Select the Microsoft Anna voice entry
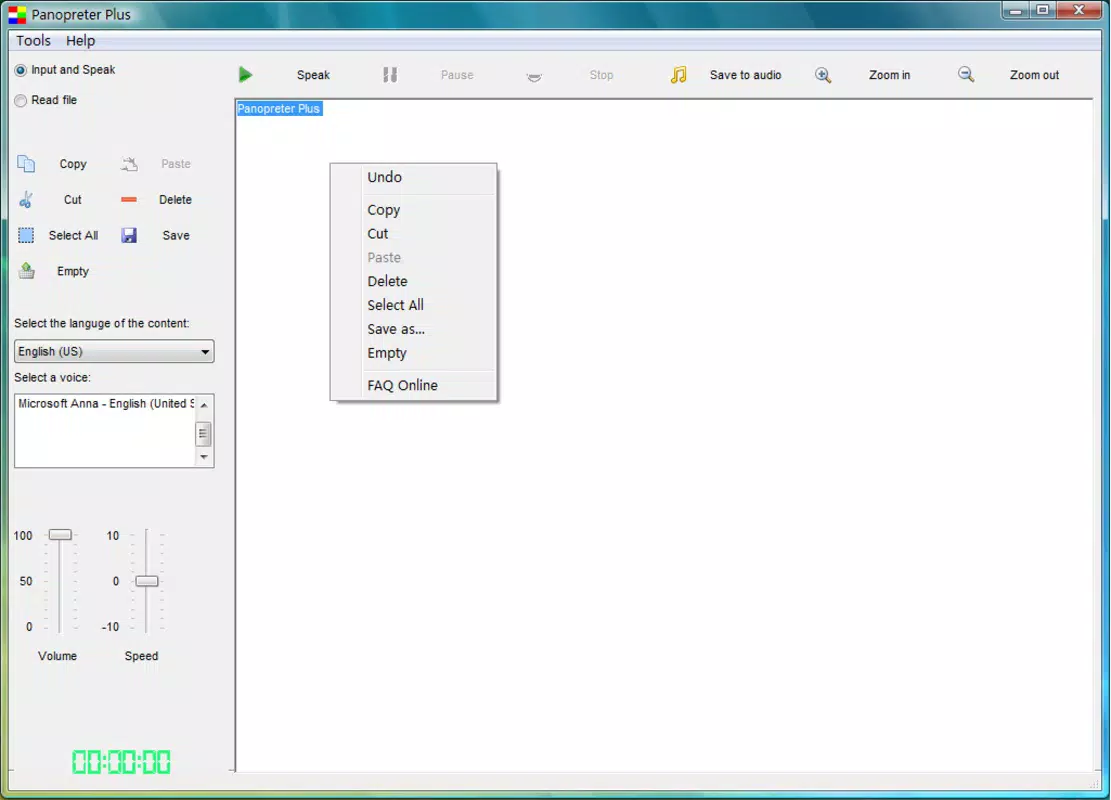 105,404
